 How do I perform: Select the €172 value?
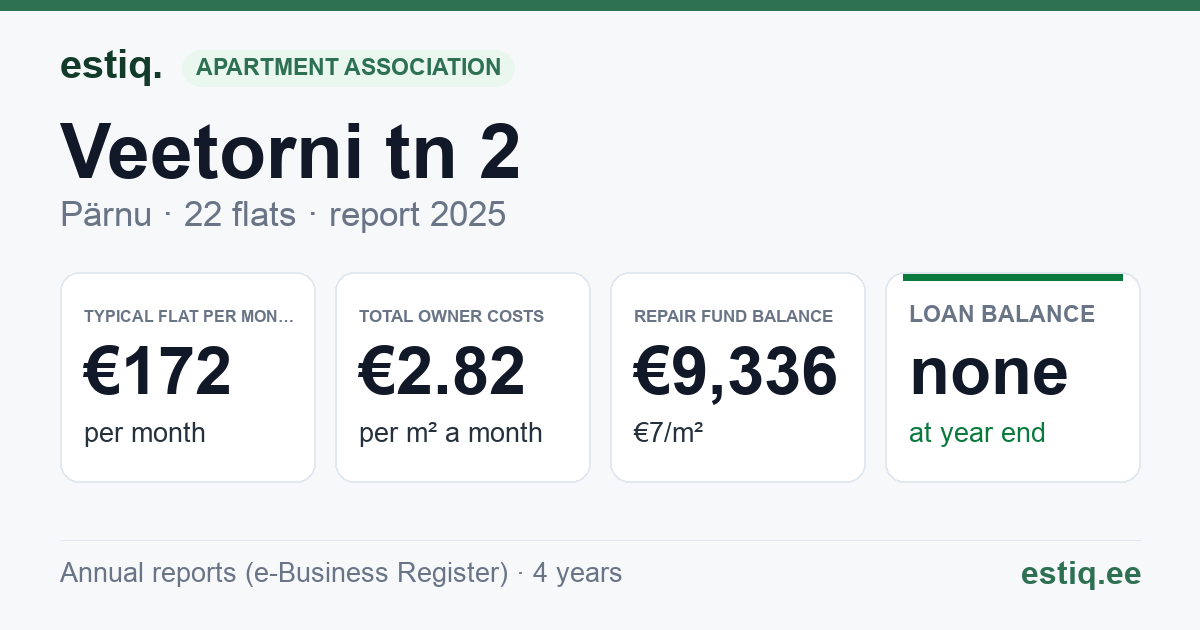click(x=158, y=371)
